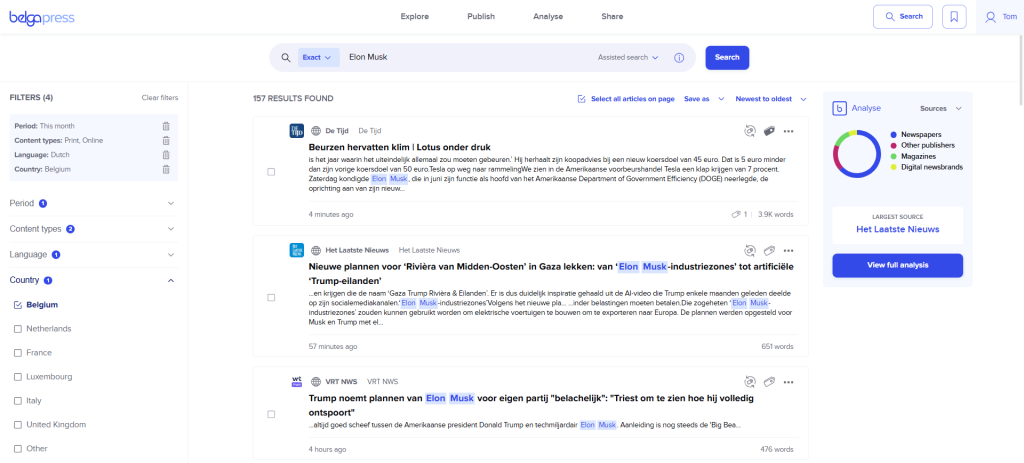
Task: Delete the Country: Belgium filter via trash icon
Action: (166, 169)
